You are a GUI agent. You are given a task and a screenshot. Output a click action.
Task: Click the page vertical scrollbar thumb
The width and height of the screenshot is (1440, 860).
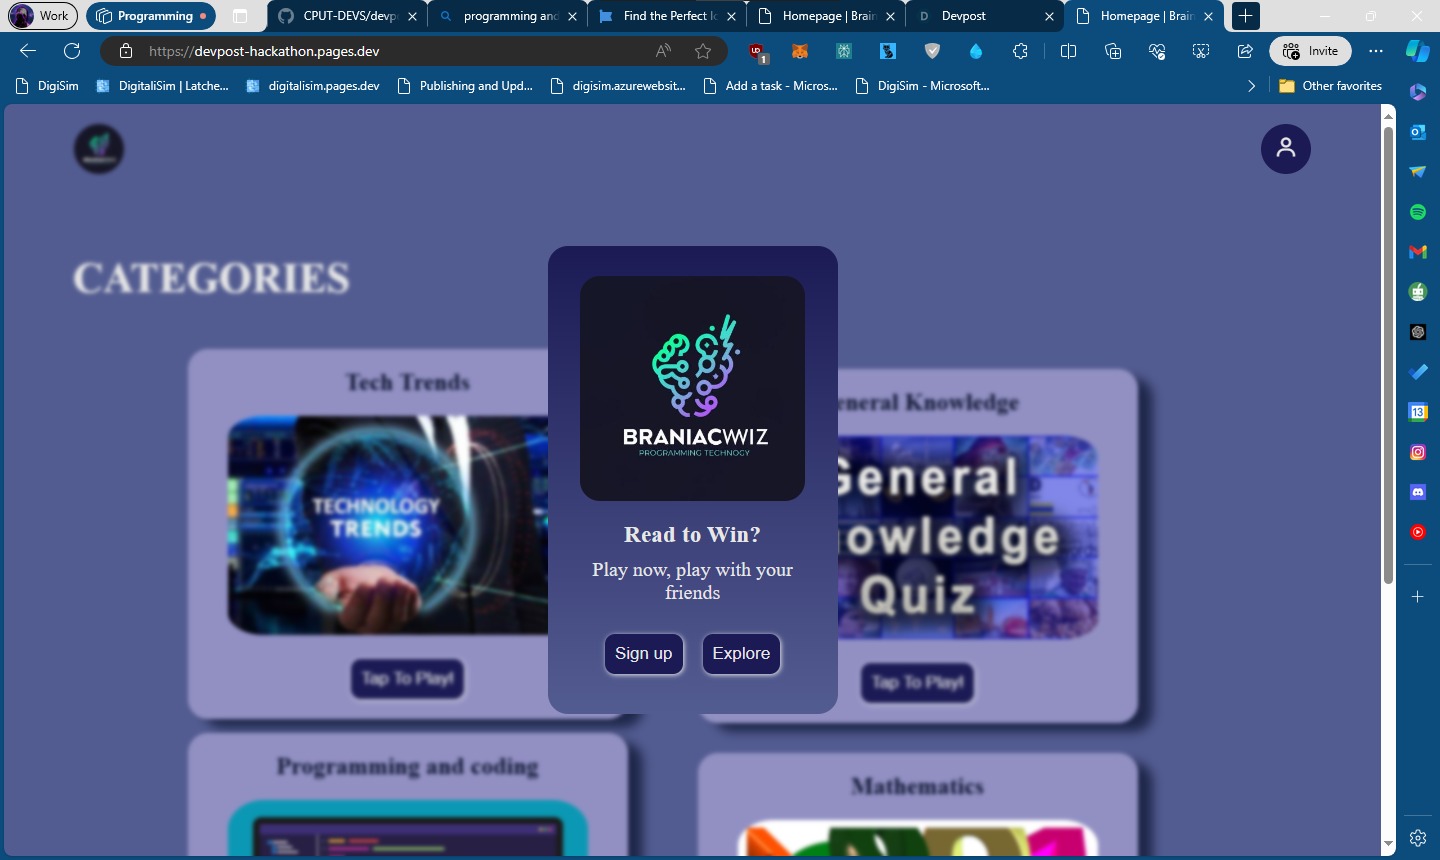pyautogui.click(x=1388, y=355)
